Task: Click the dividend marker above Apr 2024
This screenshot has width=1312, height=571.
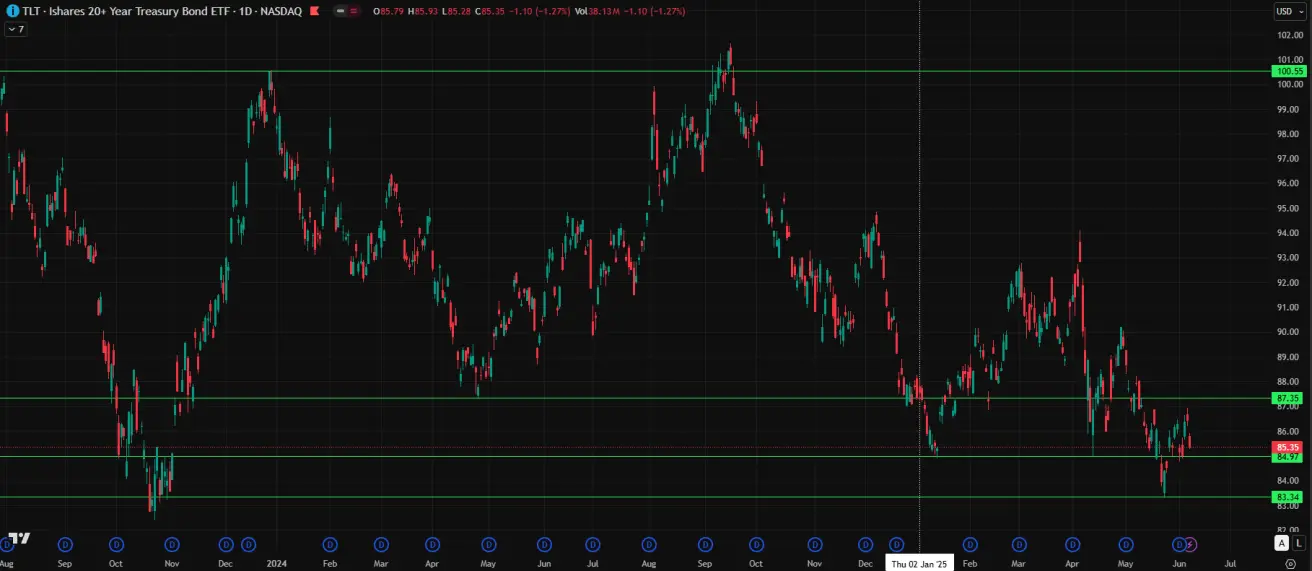Action: [x=432, y=544]
